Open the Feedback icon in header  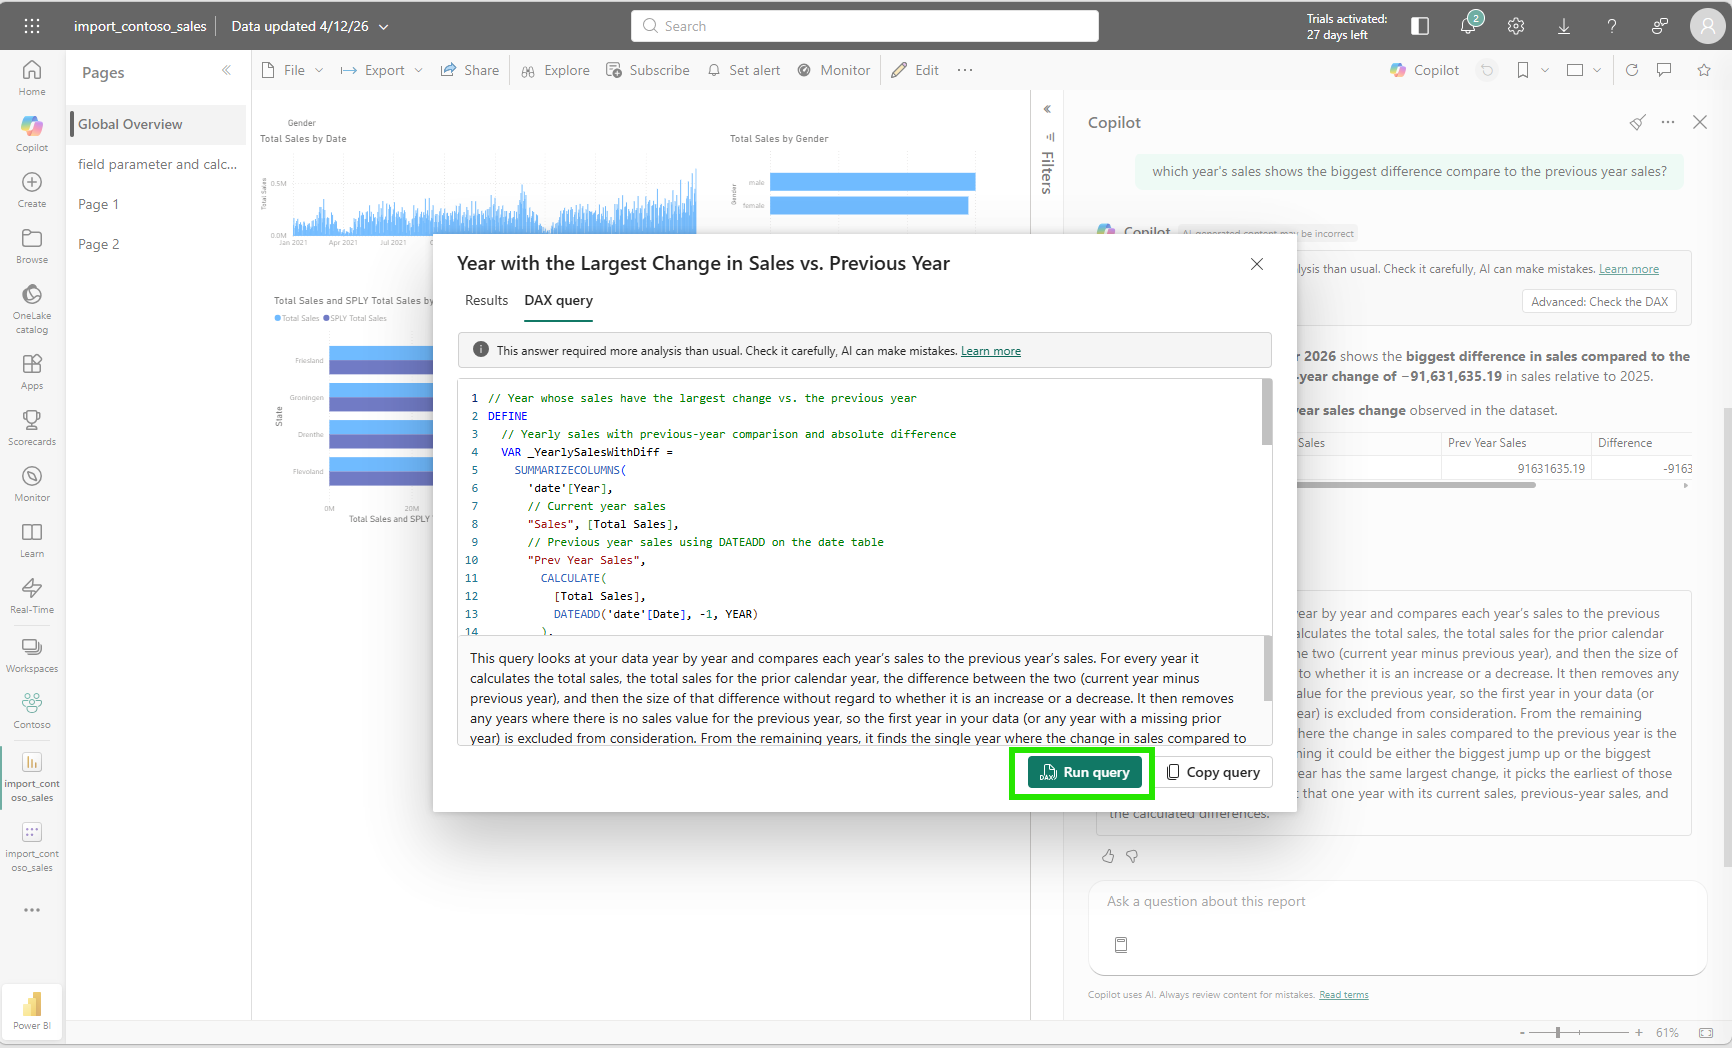[1660, 26]
